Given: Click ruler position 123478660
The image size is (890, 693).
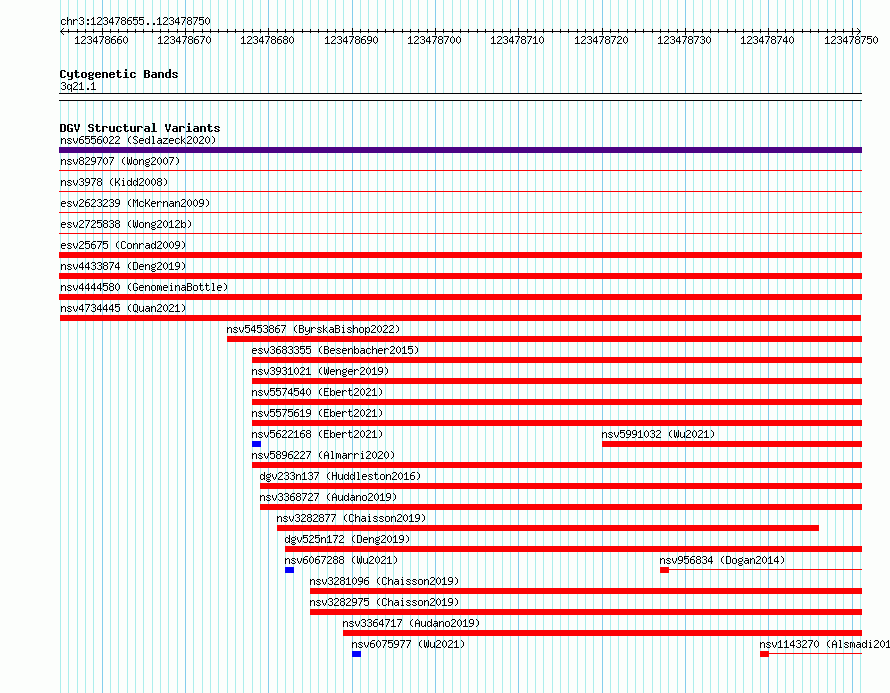Looking at the screenshot, I should (x=101, y=40).
